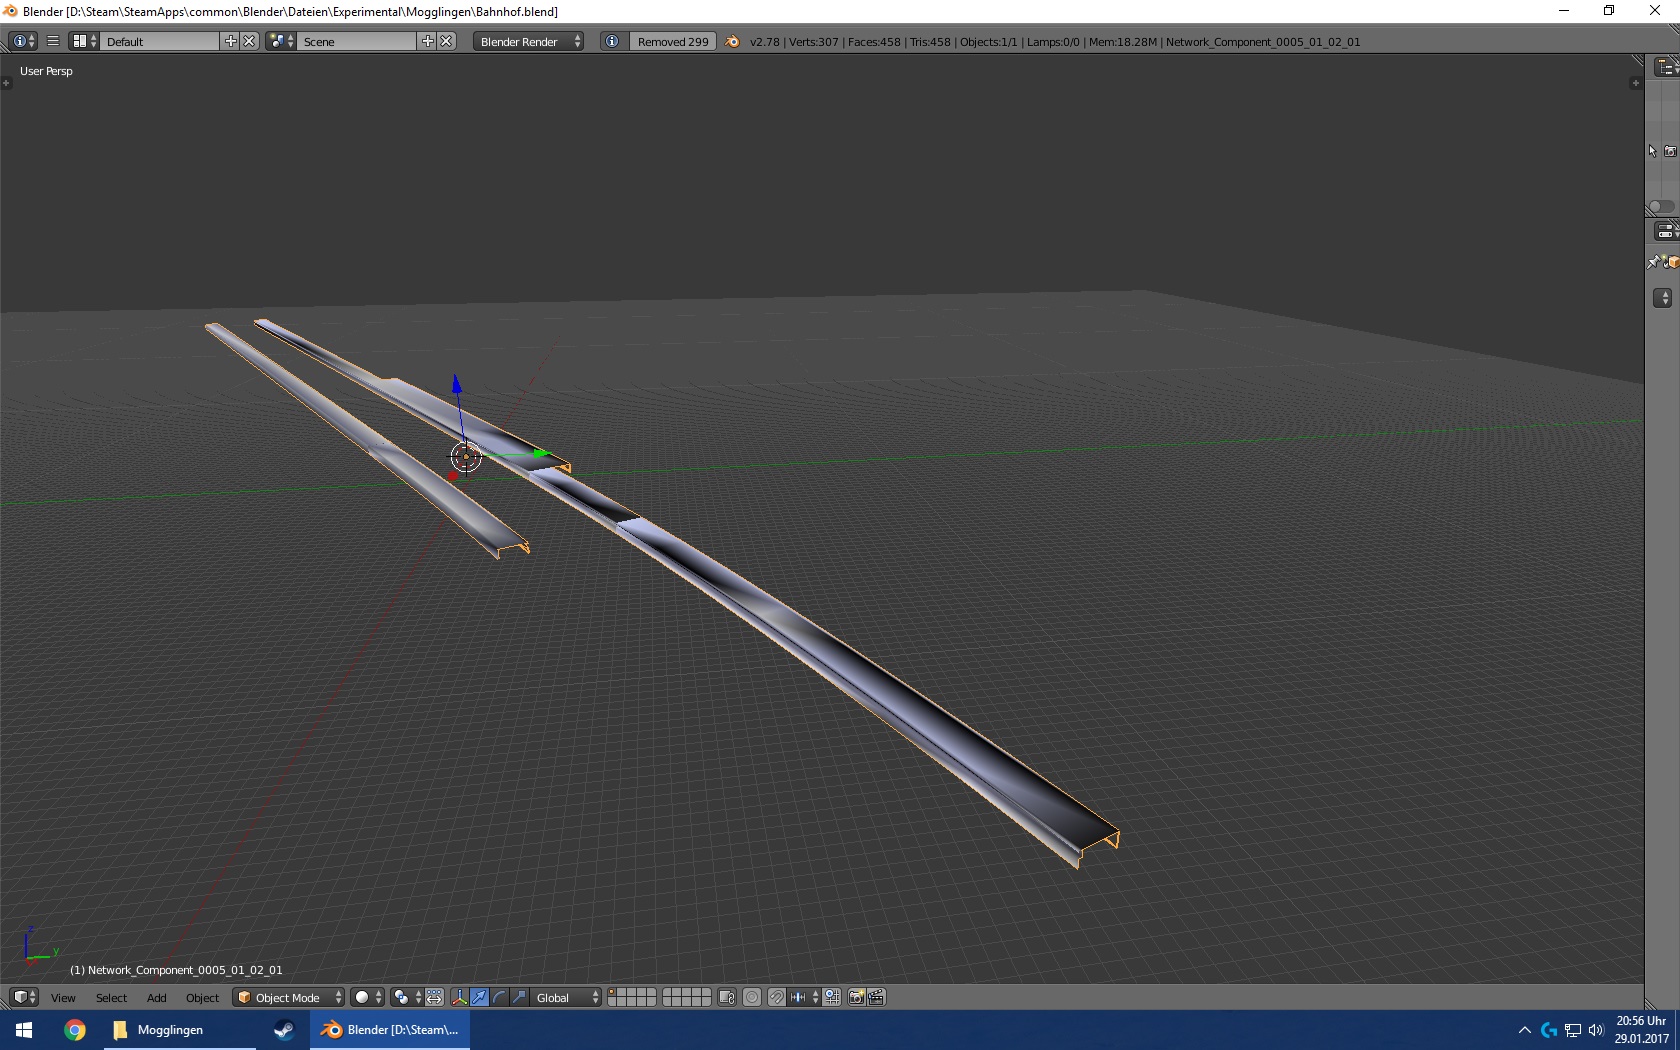Delete the current Scene
Image resolution: width=1680 pixels, height=1050 pixels.
pos(447,41)
